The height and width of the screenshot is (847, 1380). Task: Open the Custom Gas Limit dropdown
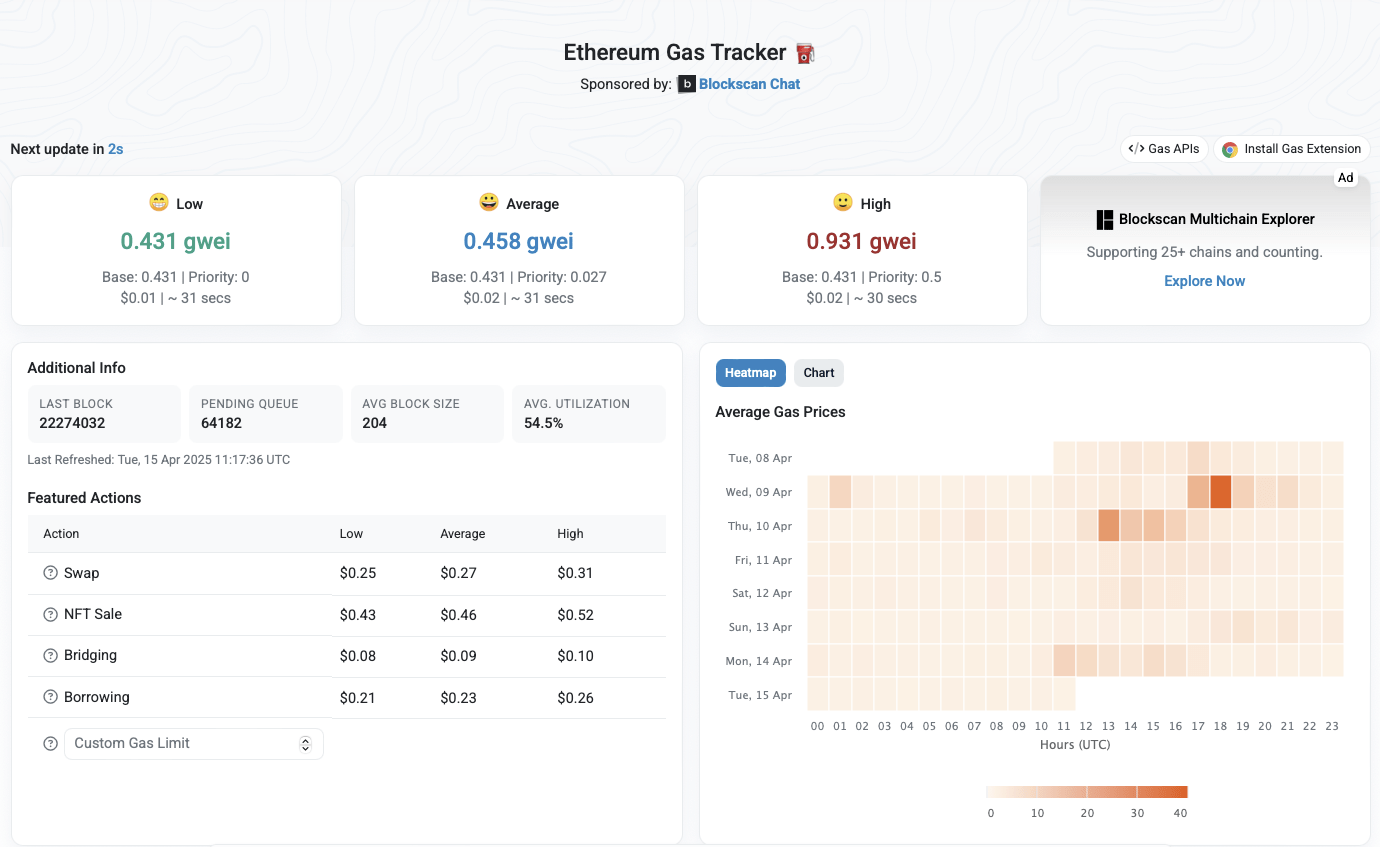[x=185, y=744]
